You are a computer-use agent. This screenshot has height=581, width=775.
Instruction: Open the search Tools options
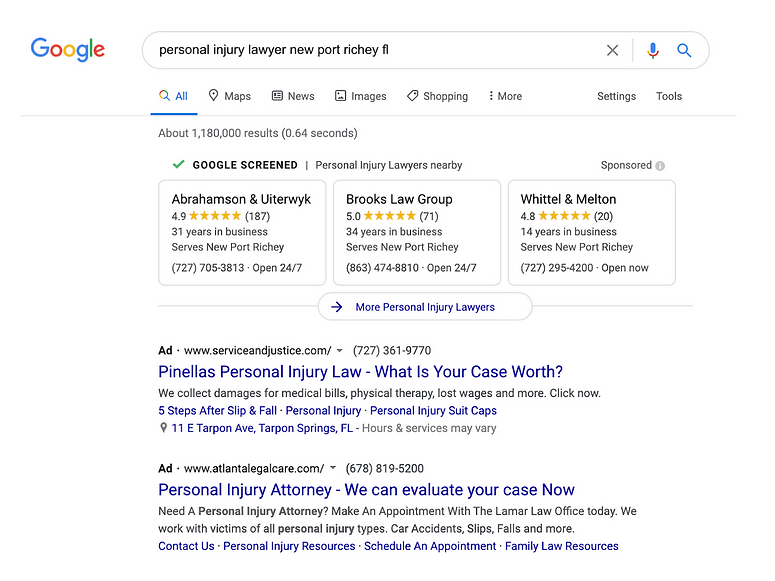click(x=669, y=96)
